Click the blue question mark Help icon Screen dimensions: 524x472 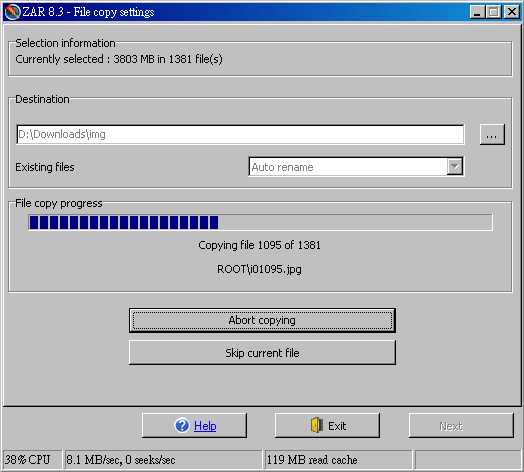pyautogui.click(x=182, y=426)
